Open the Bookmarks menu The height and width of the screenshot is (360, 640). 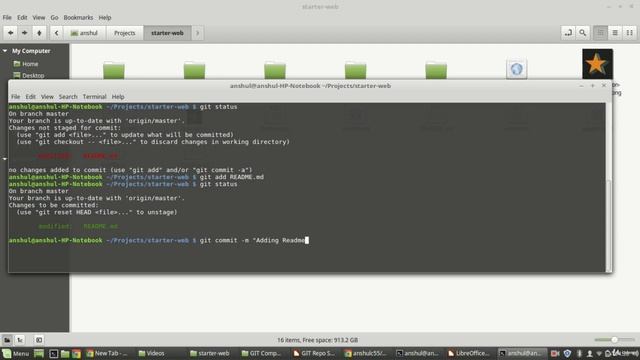click(78, 18)
